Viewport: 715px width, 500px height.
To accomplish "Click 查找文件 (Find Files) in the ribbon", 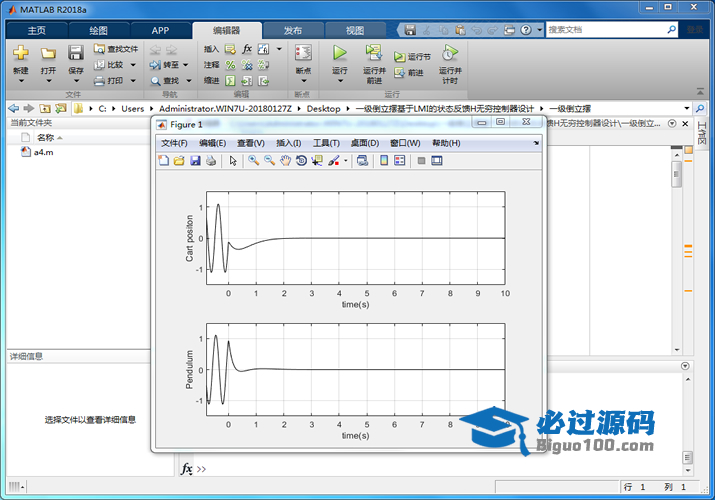I will tap(115, 49).
